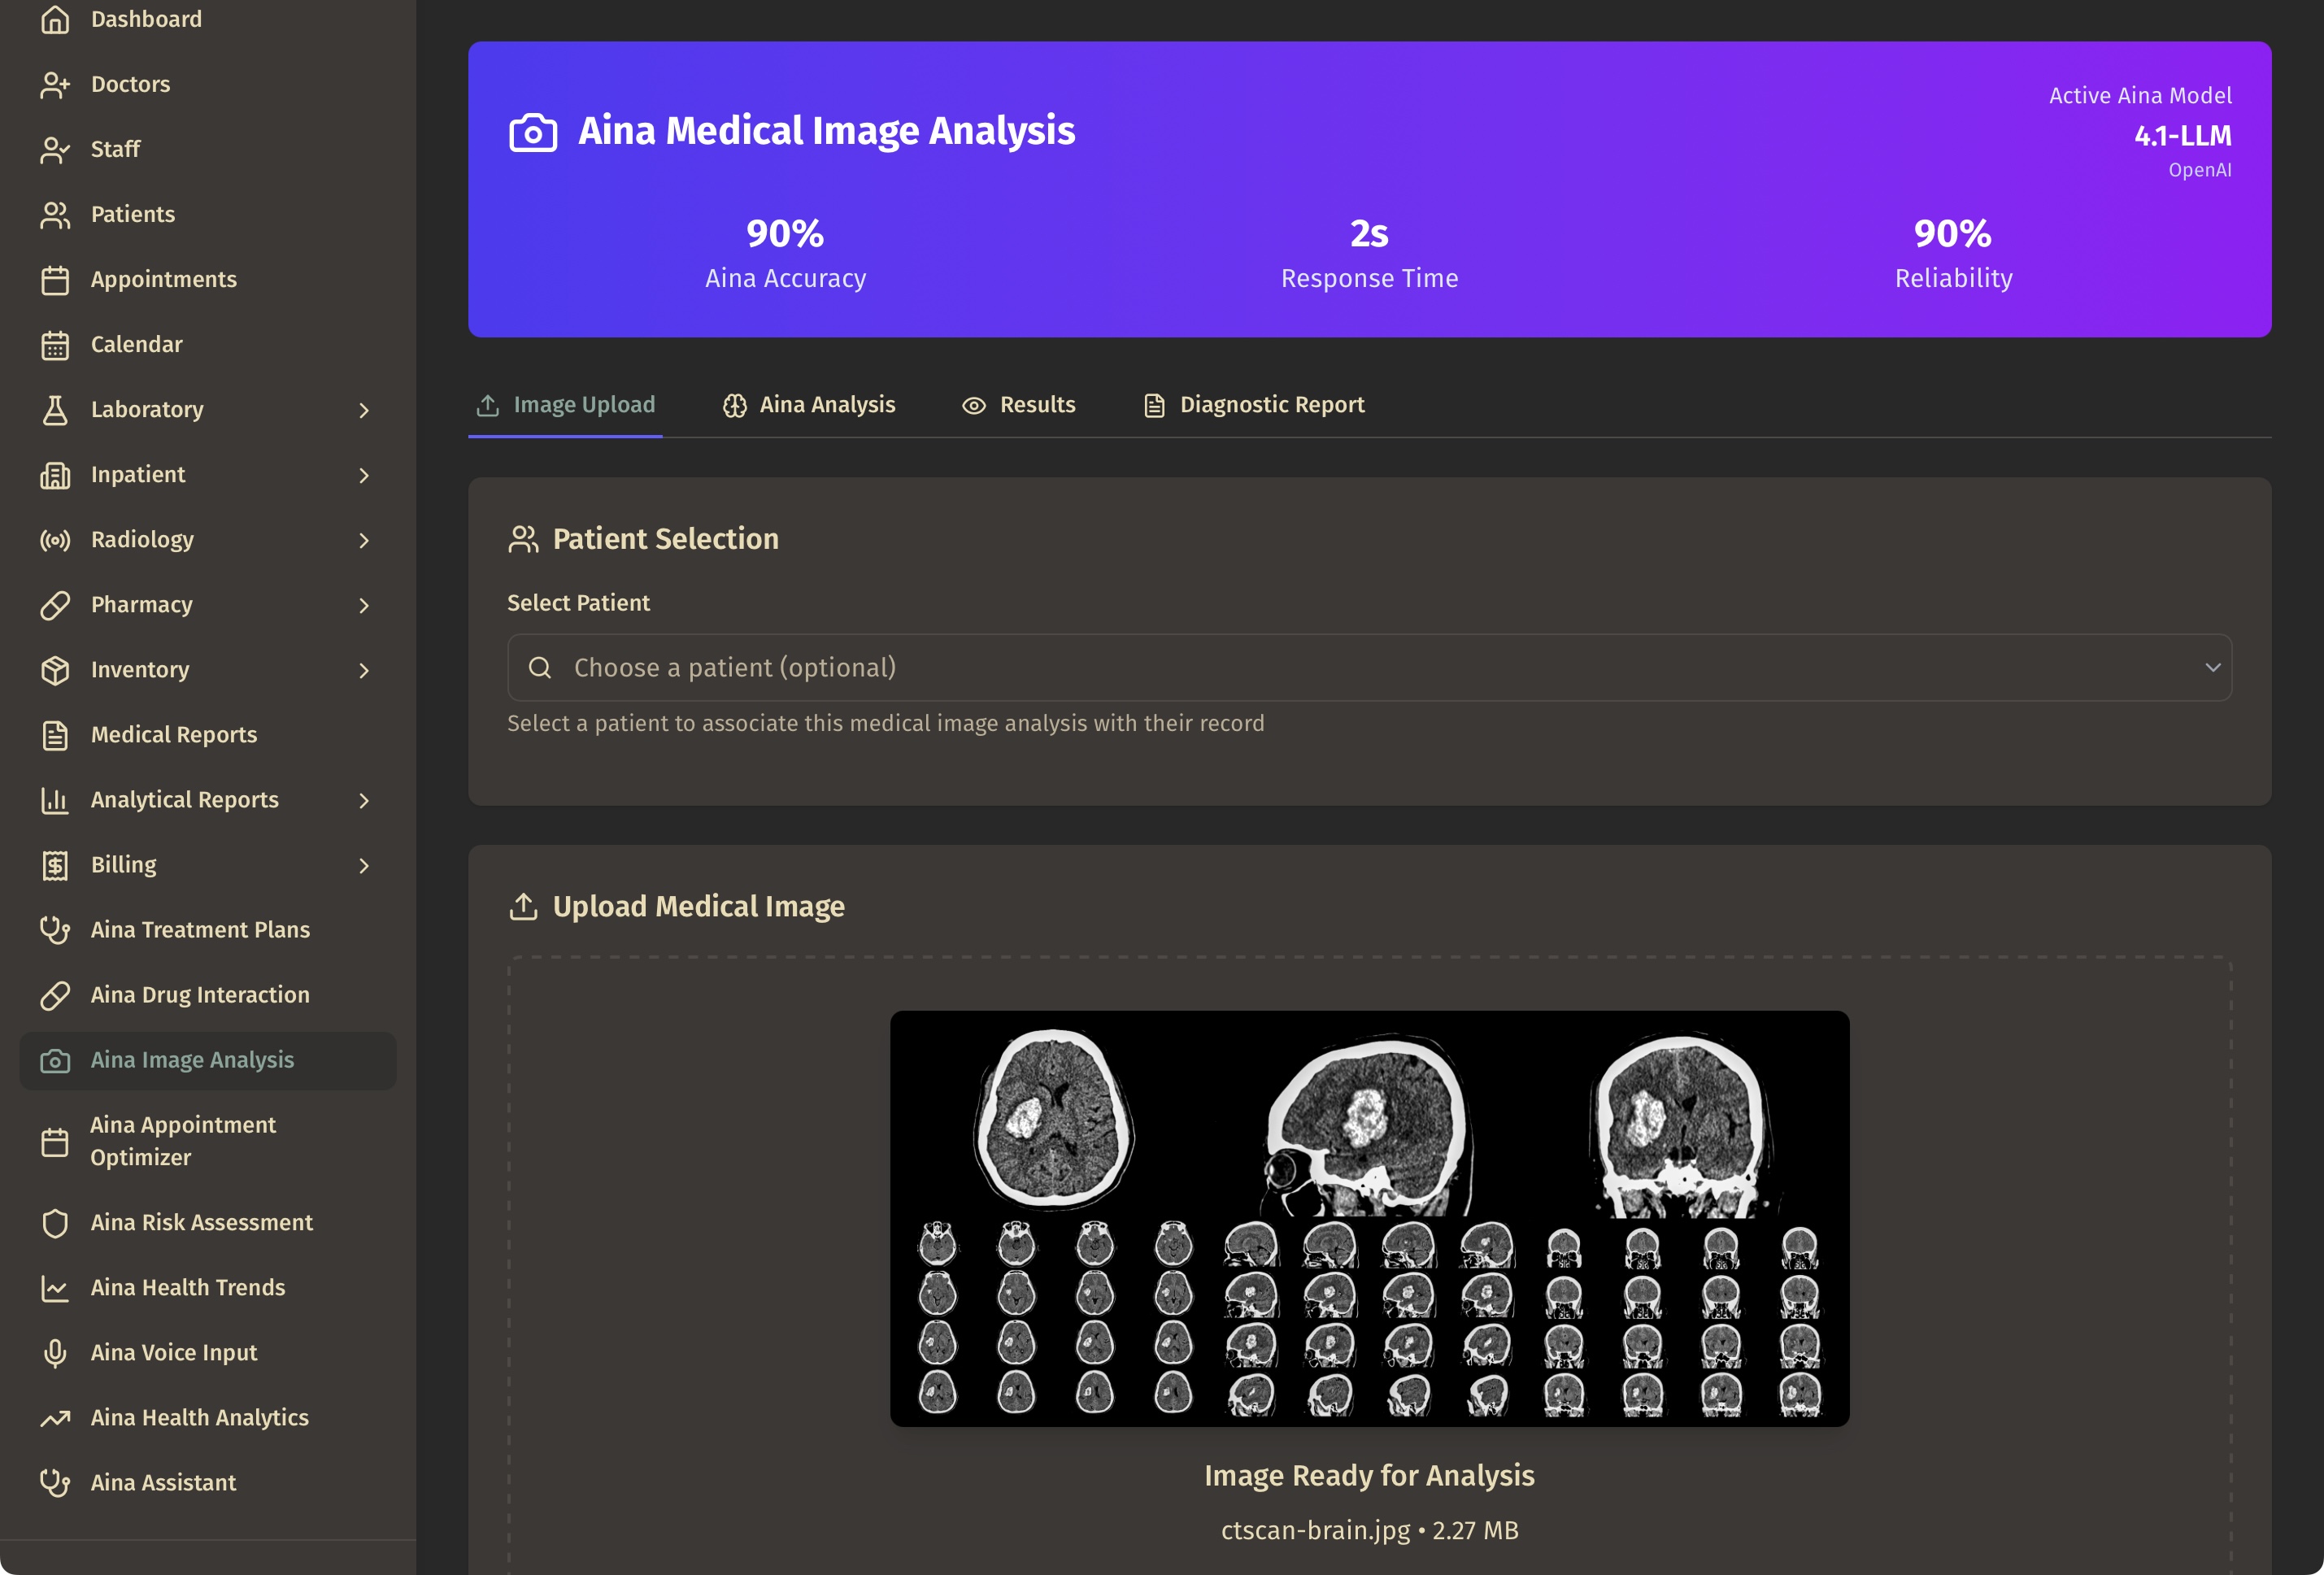Open Aina Treatment Plans
Viewport: 2324px width, 1575px height.
pyautogui.click(x=199, y=929)
